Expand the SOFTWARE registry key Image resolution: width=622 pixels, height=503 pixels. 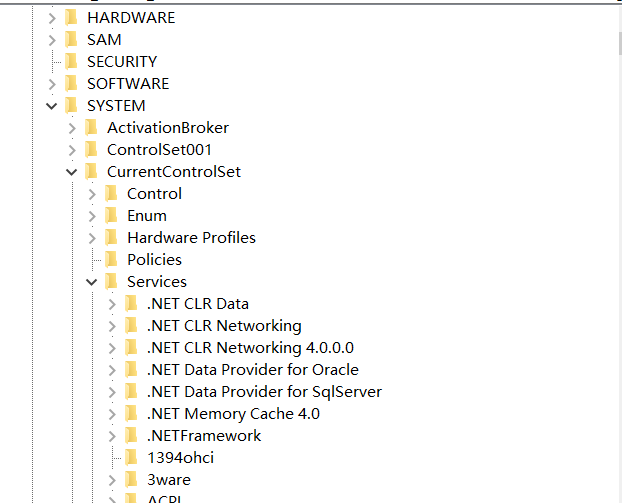point(52,84)
